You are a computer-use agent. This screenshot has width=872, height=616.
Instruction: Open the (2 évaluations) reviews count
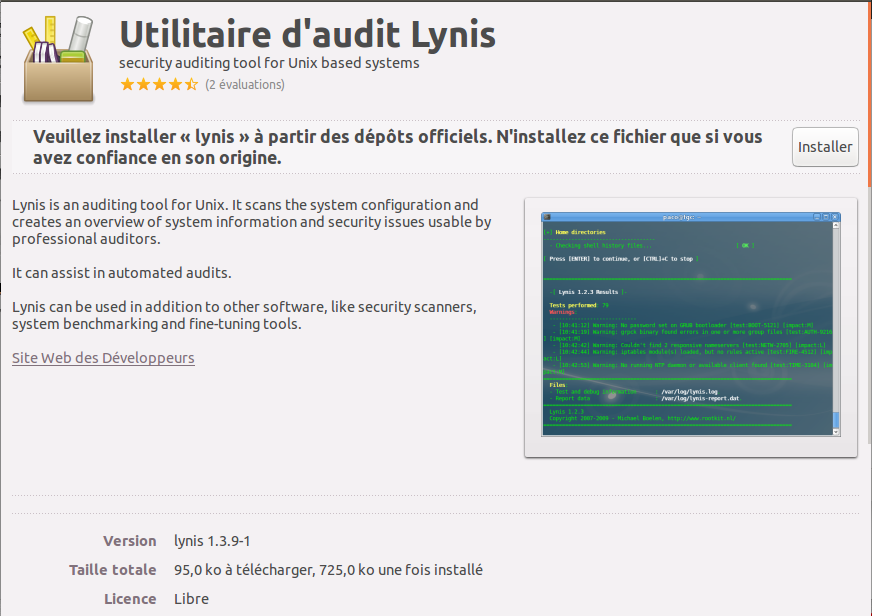click(245, 85)
